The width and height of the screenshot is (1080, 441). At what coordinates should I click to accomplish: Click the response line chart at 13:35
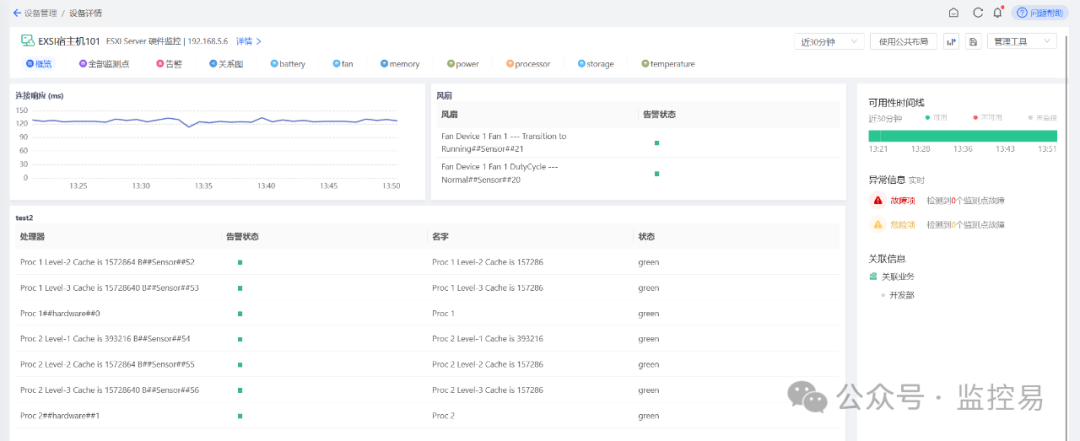203,124
